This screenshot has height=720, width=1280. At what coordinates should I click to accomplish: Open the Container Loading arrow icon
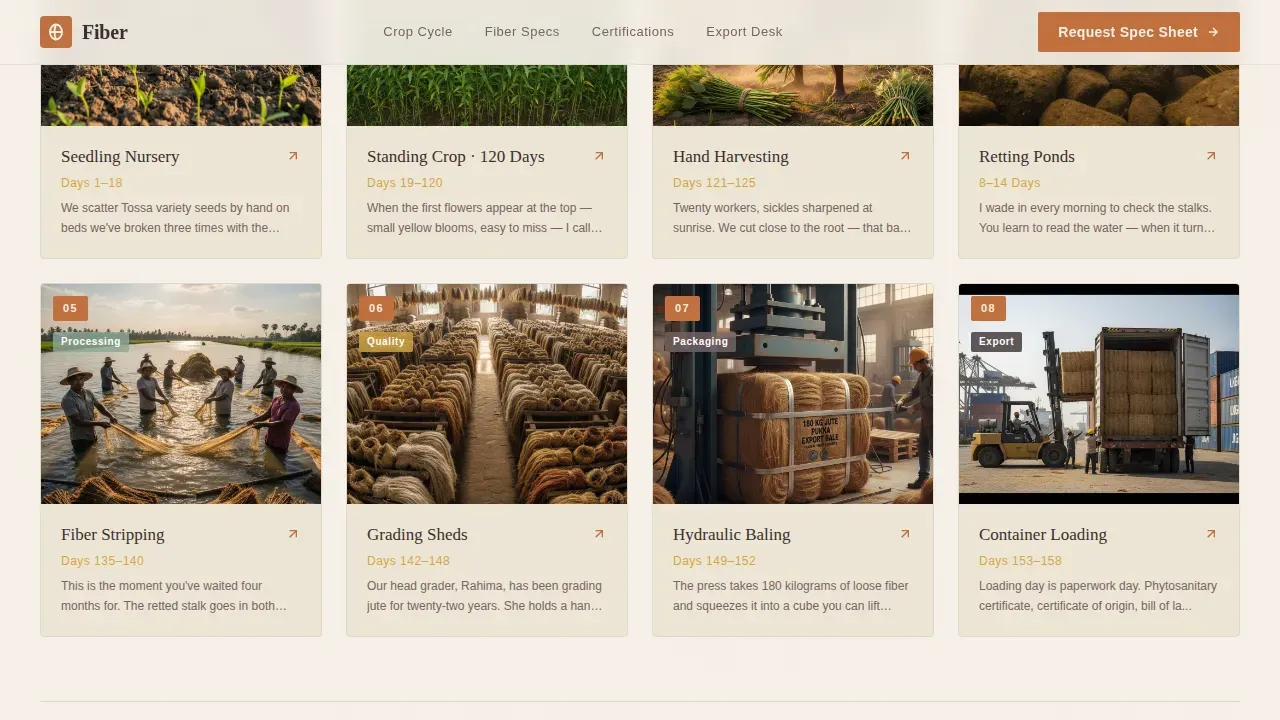coord(1211,534)
